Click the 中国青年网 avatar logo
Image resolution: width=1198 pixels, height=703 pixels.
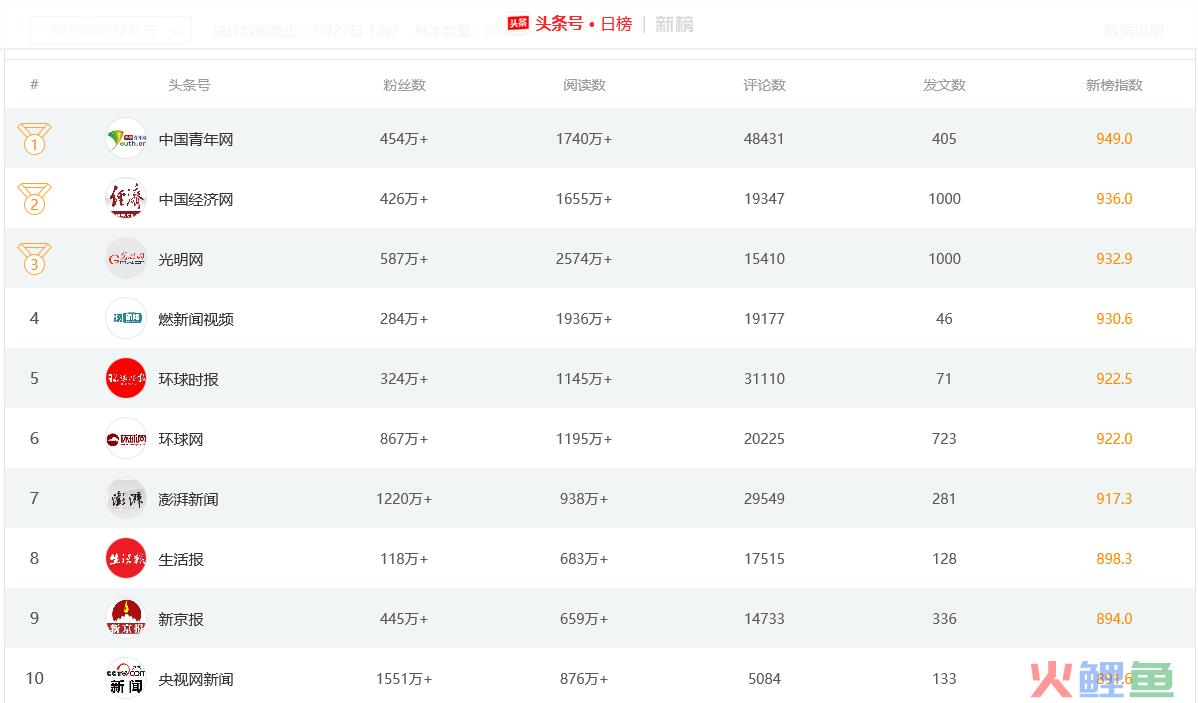pyautogui.click(x=125, y=139)
